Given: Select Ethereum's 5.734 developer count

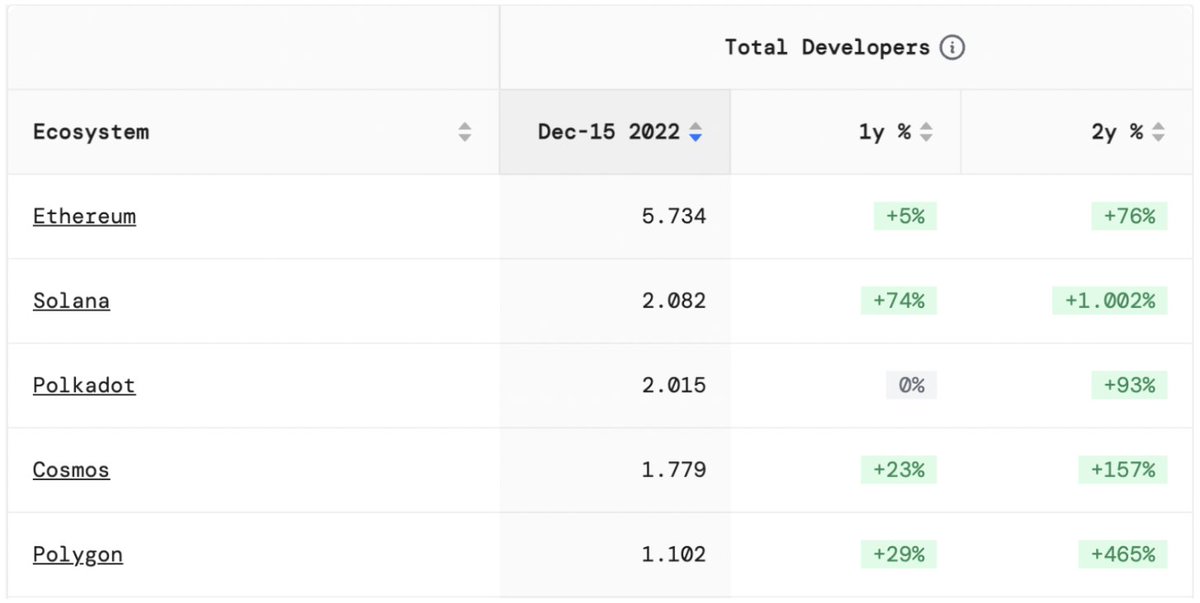Looking at the screenshot, I should click(674, 216).
